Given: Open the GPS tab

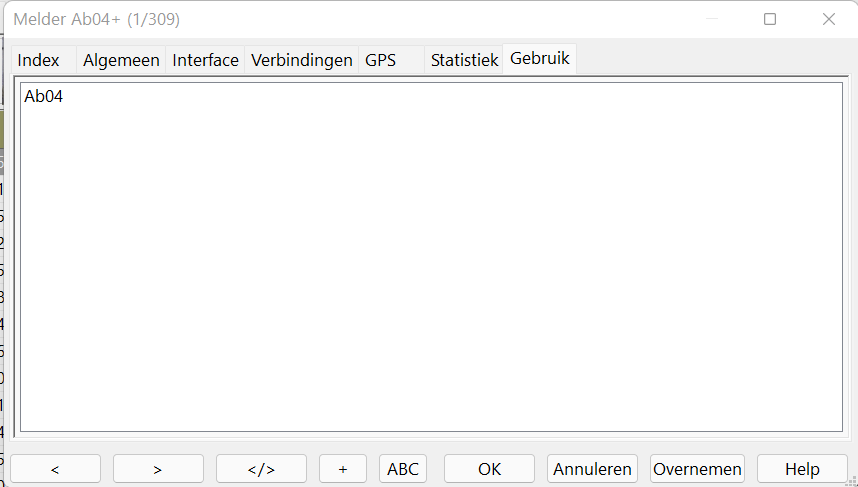Looking at the screenshot, I should 381,60.
